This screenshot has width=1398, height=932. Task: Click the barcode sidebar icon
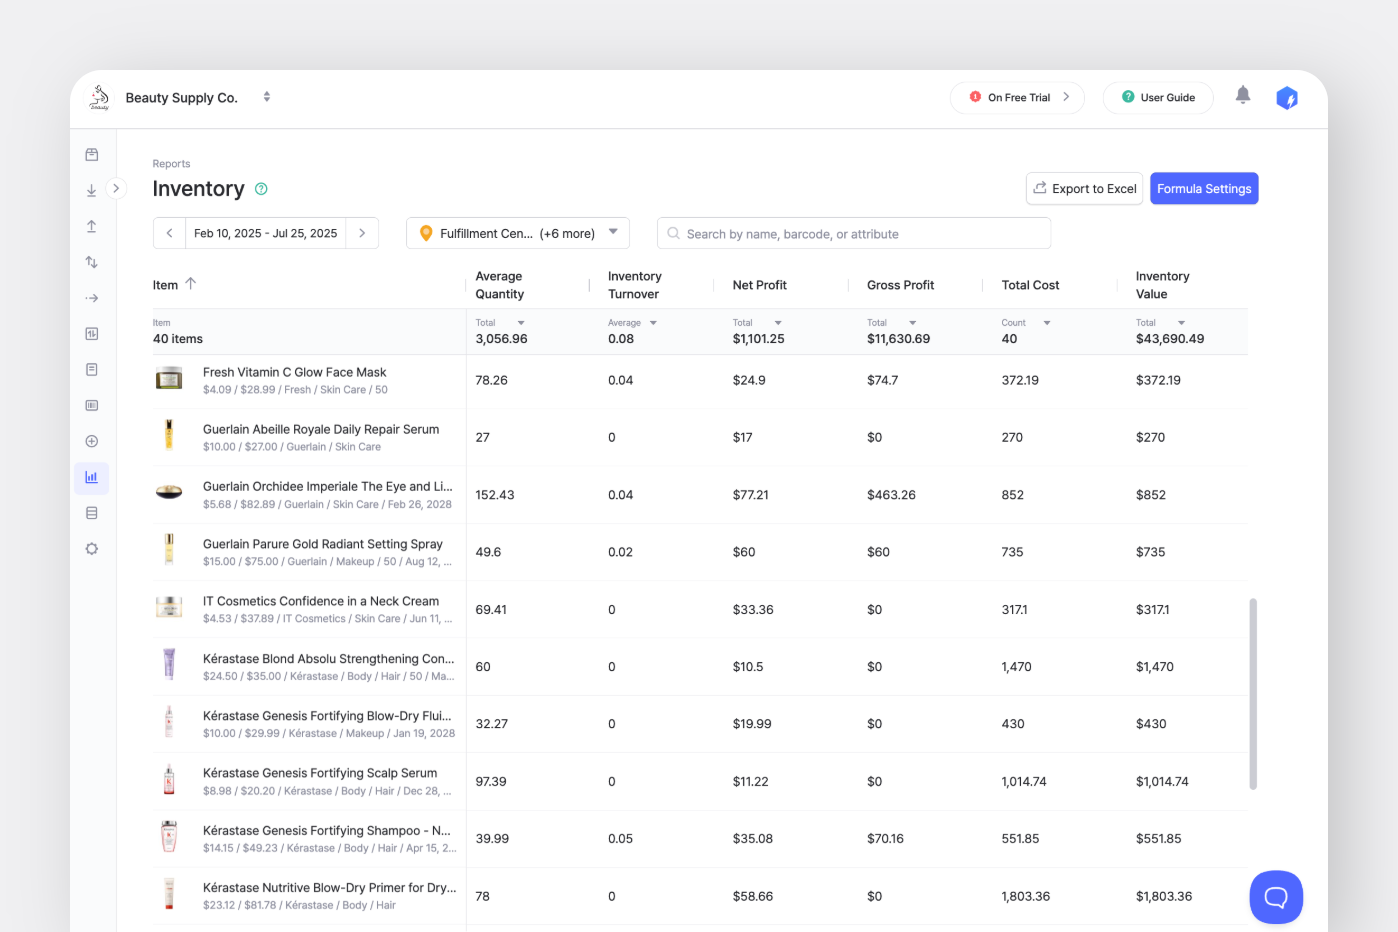[x=91, y=405]
